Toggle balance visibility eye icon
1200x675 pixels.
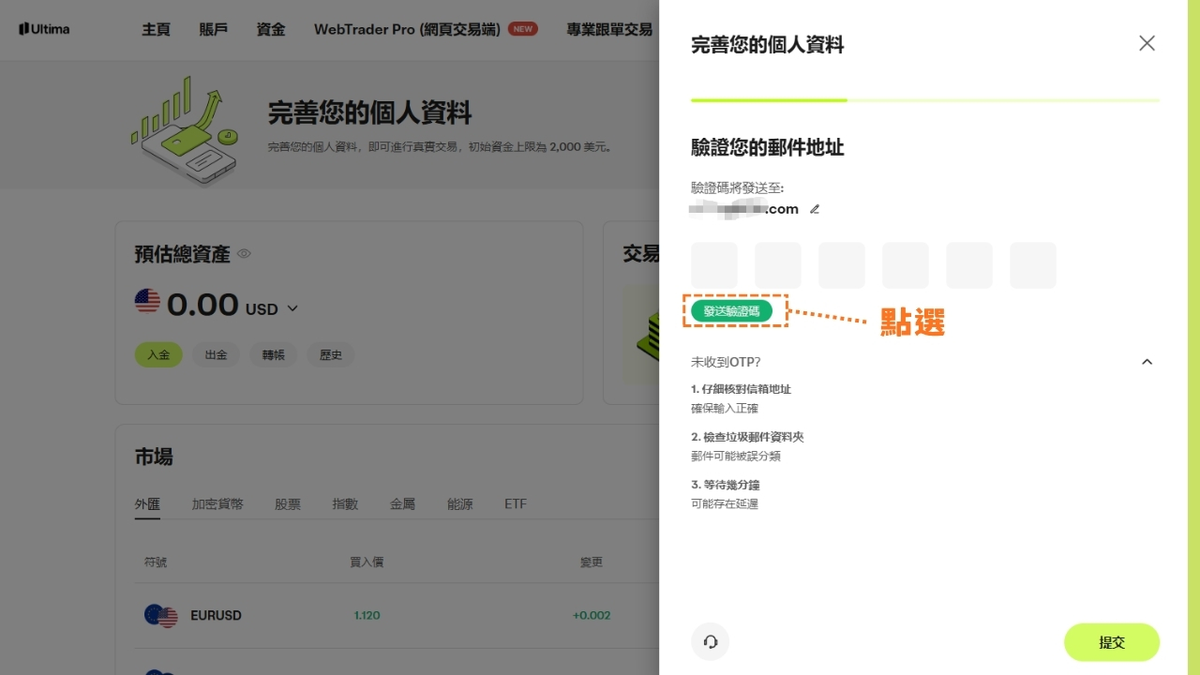pos(244,254)
